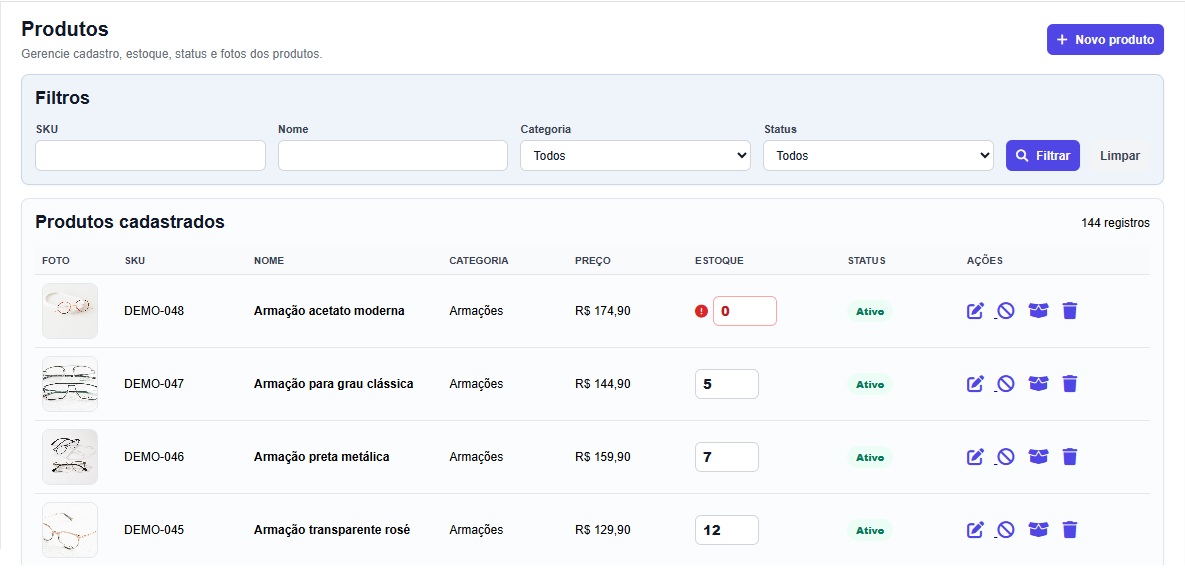This screenshot has width=1185, height=573.
Task: Click the red out-of-stock warning icon
Action: (x=701, y=311)
